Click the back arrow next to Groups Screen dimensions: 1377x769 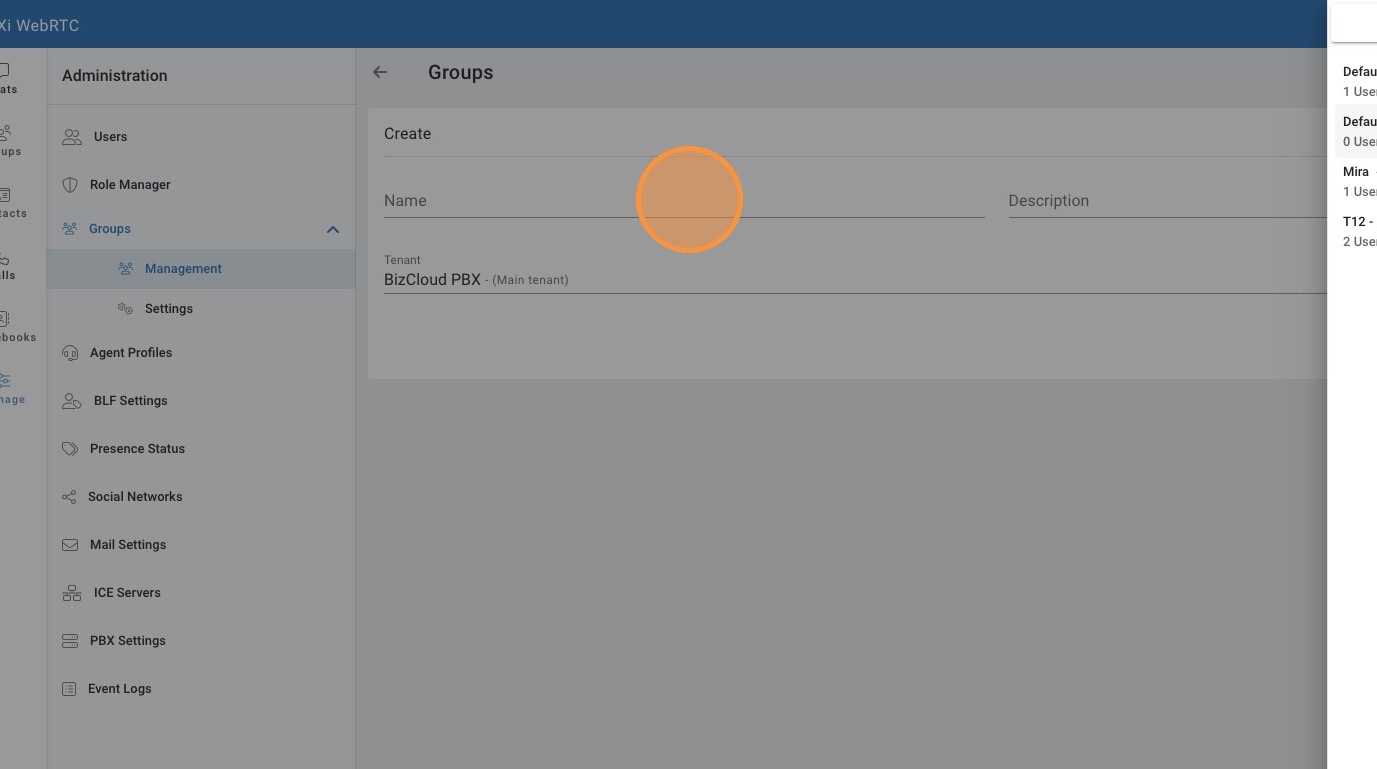(x=380, y=72)
